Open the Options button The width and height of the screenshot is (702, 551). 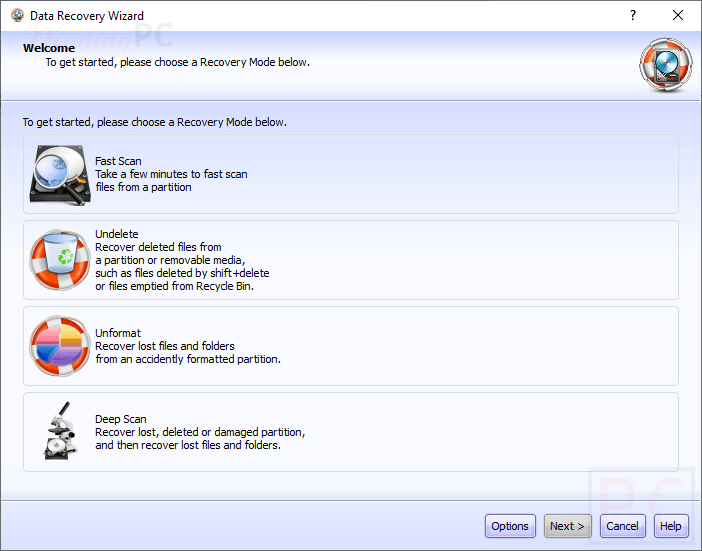(x=510, y=526)
